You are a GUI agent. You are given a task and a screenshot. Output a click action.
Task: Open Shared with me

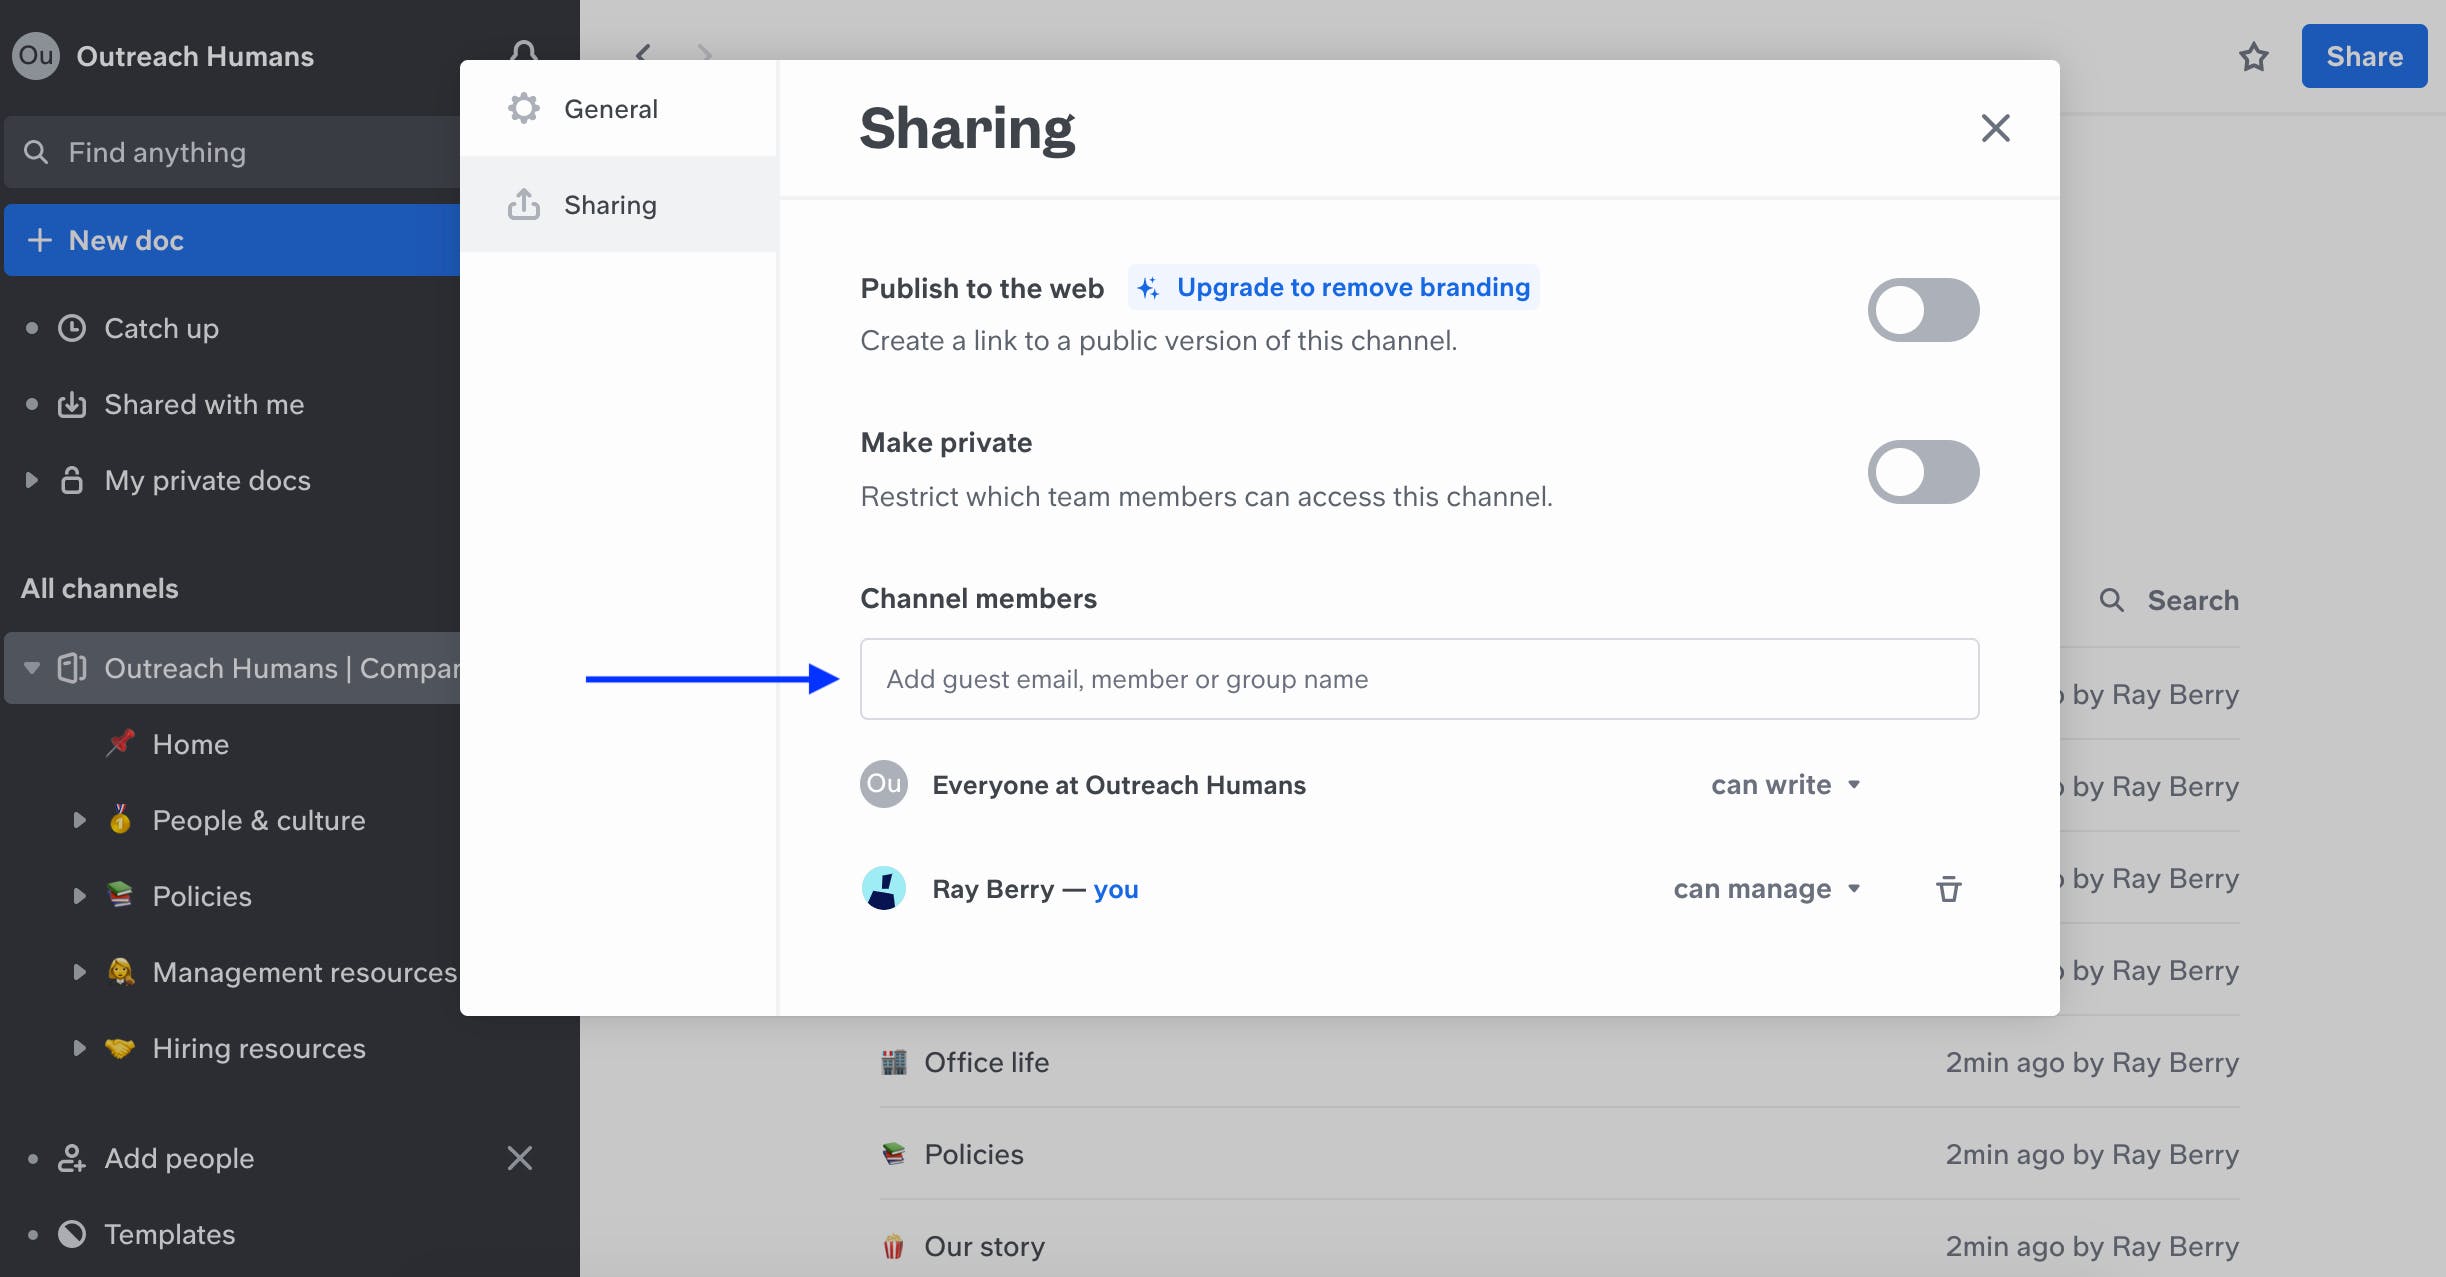coord(204,404)
